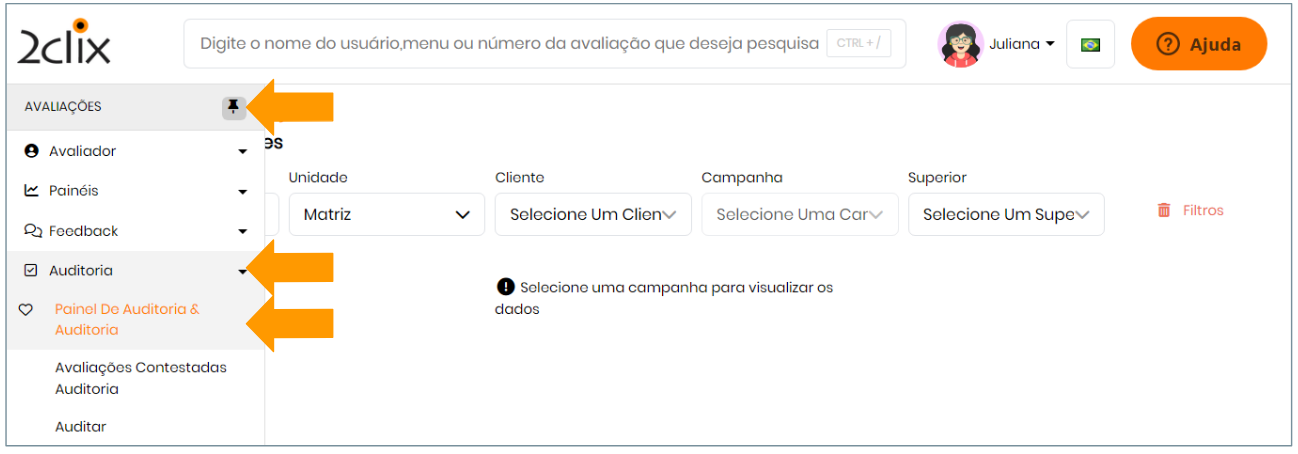
Task: Expand the Painéis menu arrow
Action: pos(242,192)
